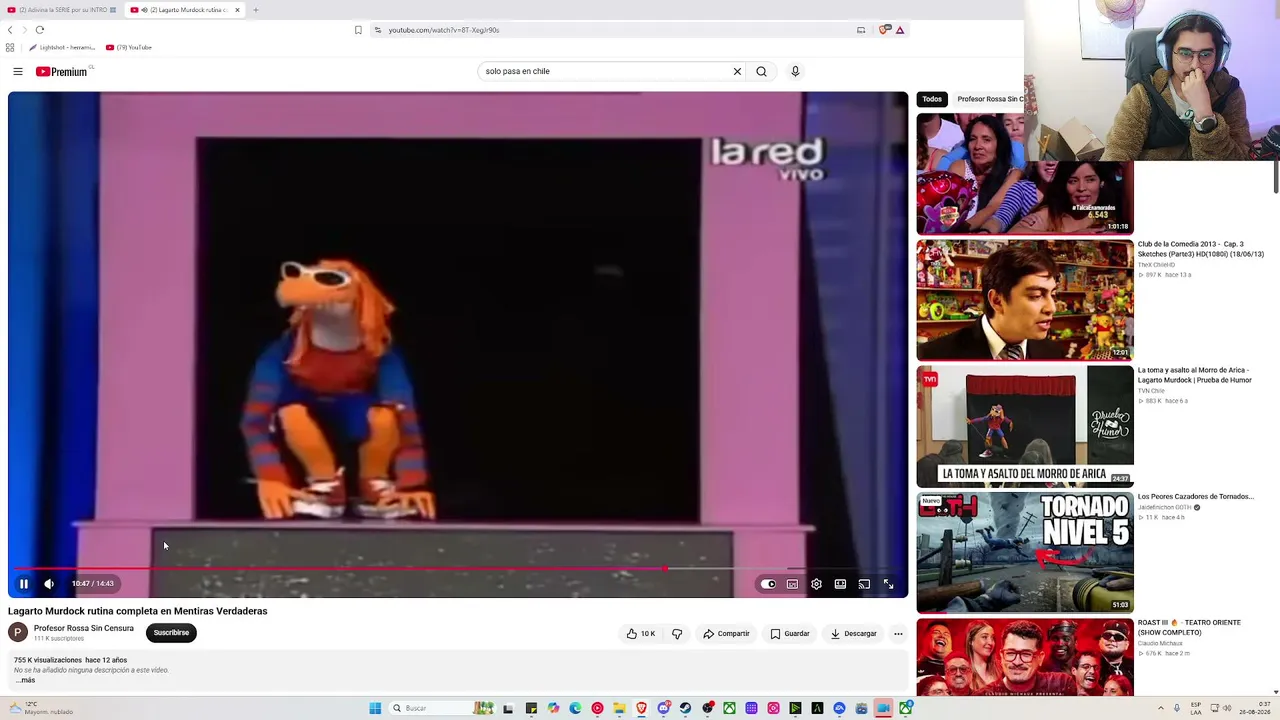Select the Profesor Rossa Sin C filter chip
Viewport: 1280px width, 720px height.
(x=988, y=99)
